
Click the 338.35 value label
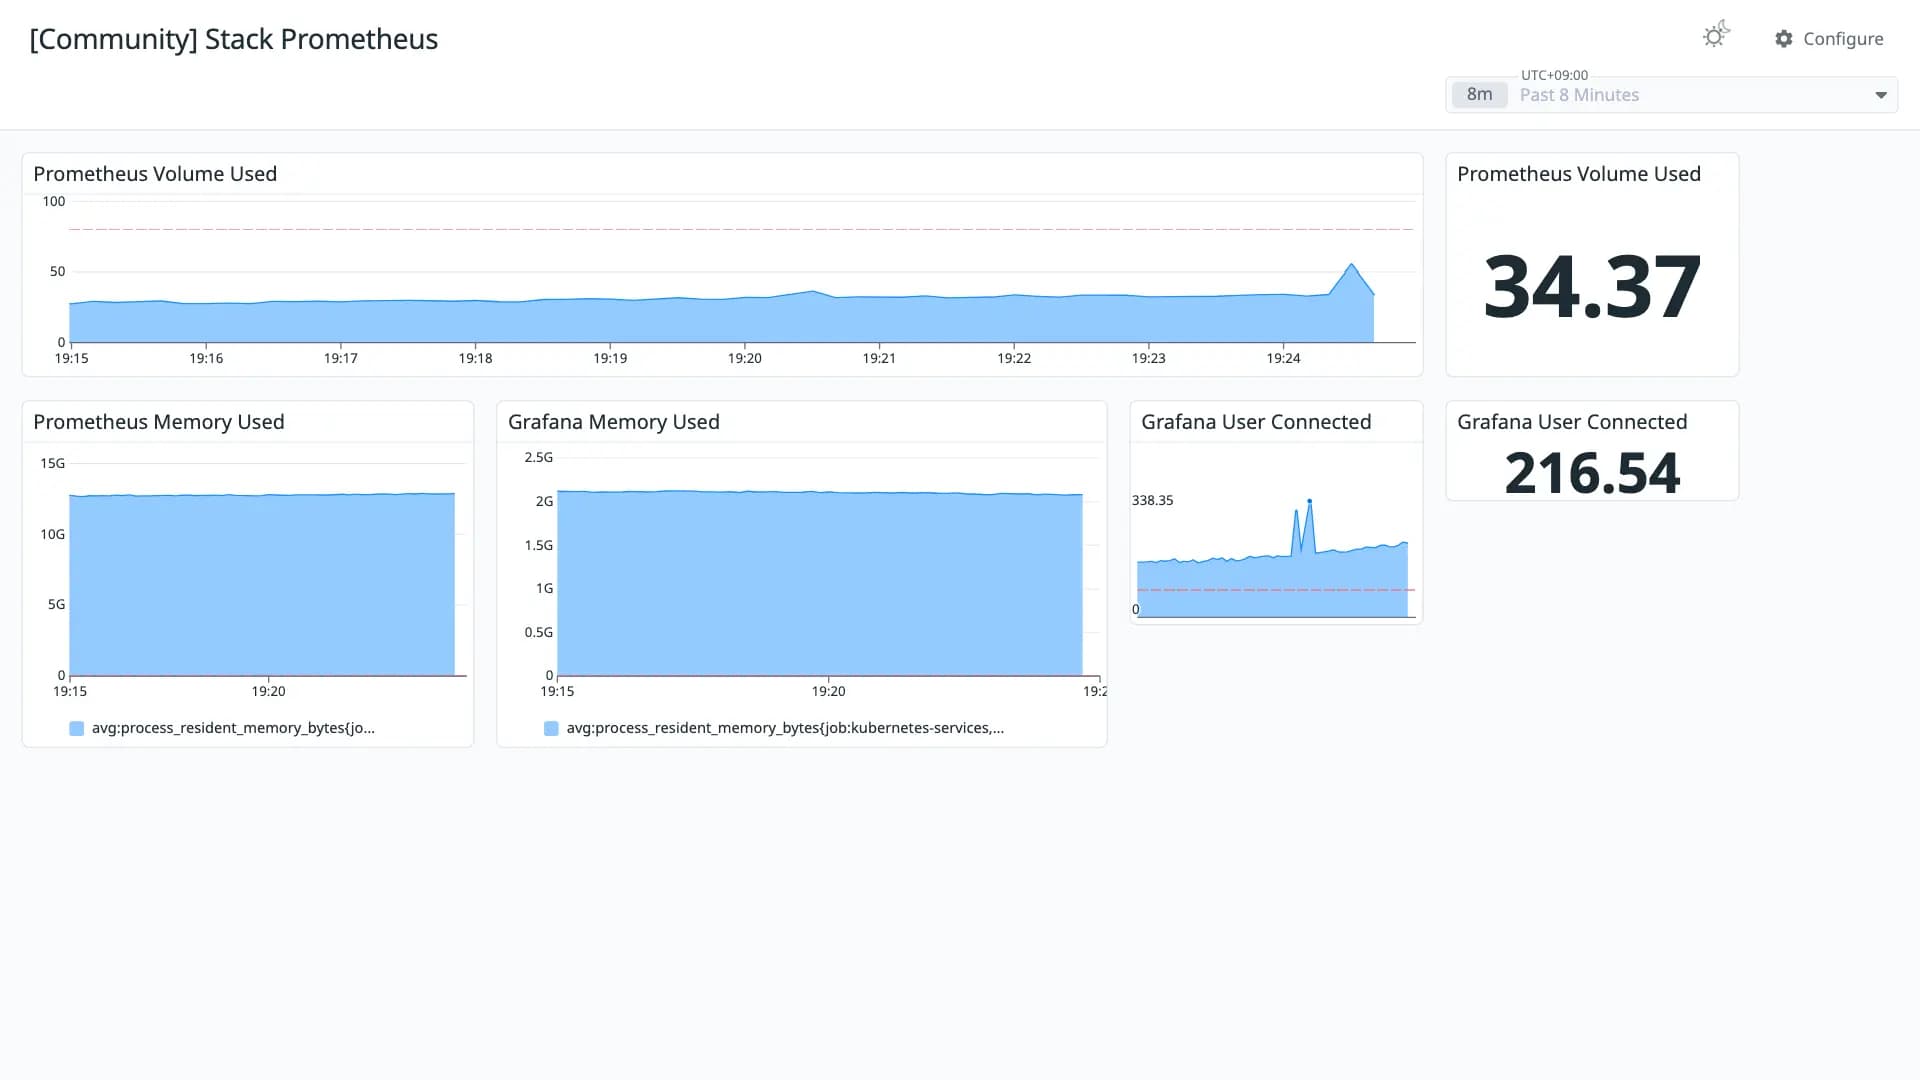[x=1152, y=500]
